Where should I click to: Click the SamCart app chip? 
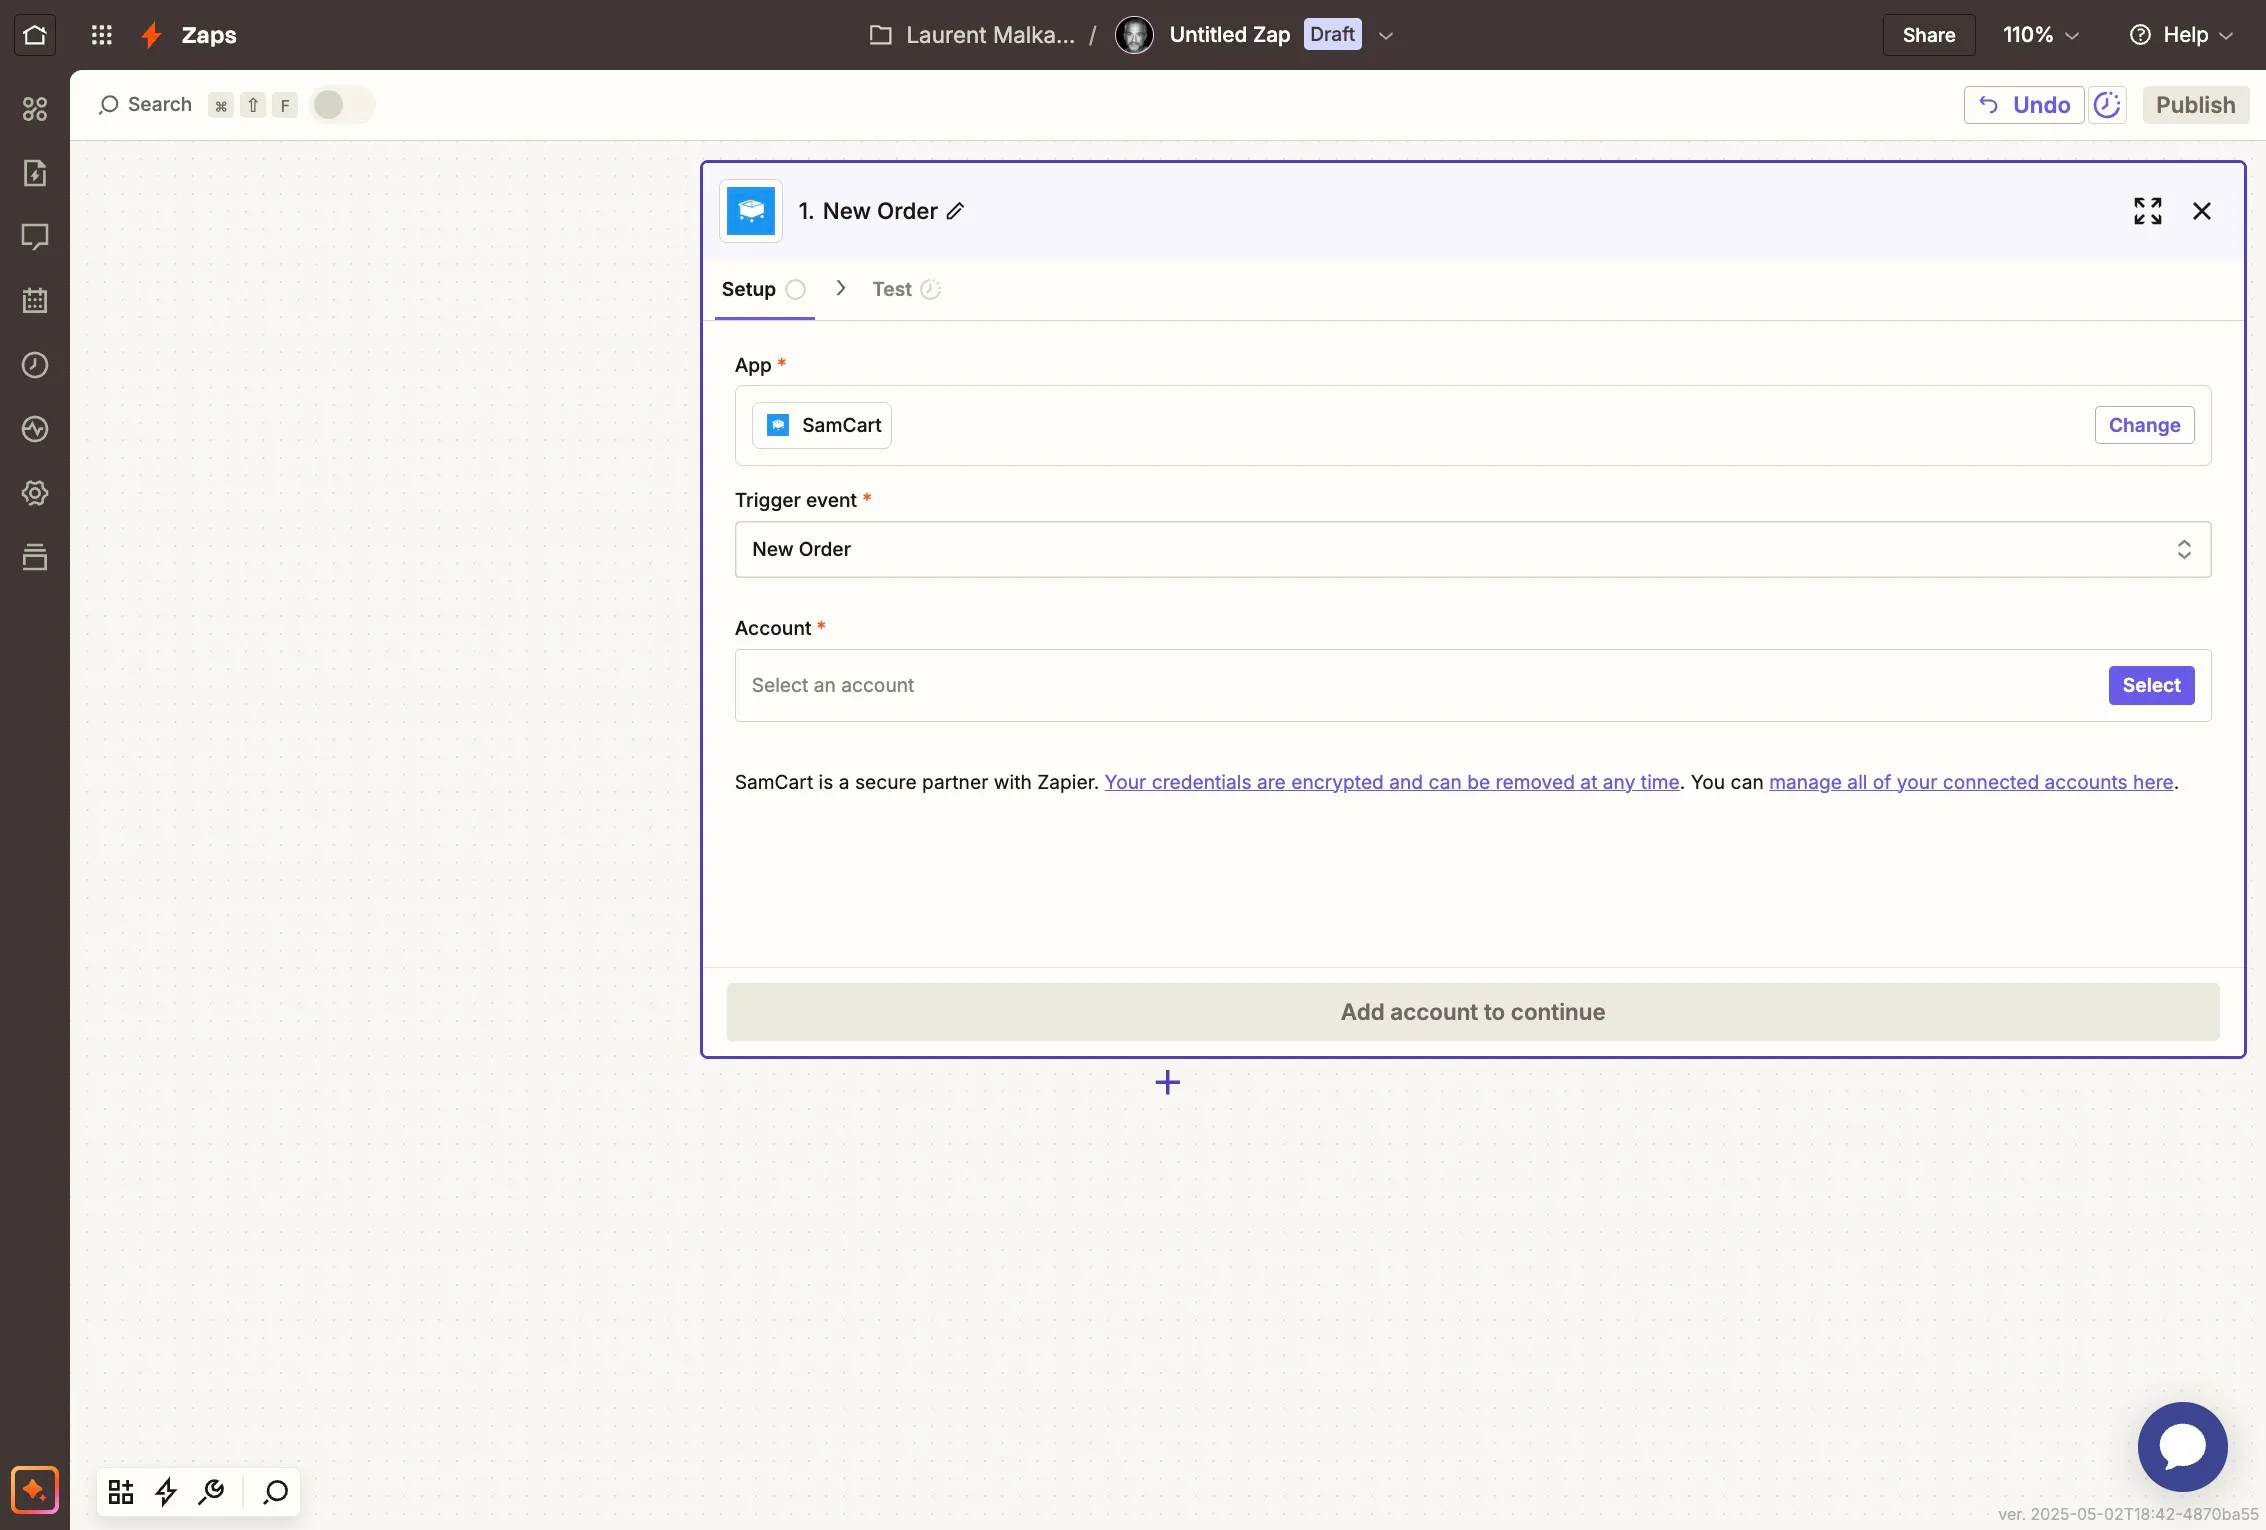pyautogui.click(x=822, y=425)
